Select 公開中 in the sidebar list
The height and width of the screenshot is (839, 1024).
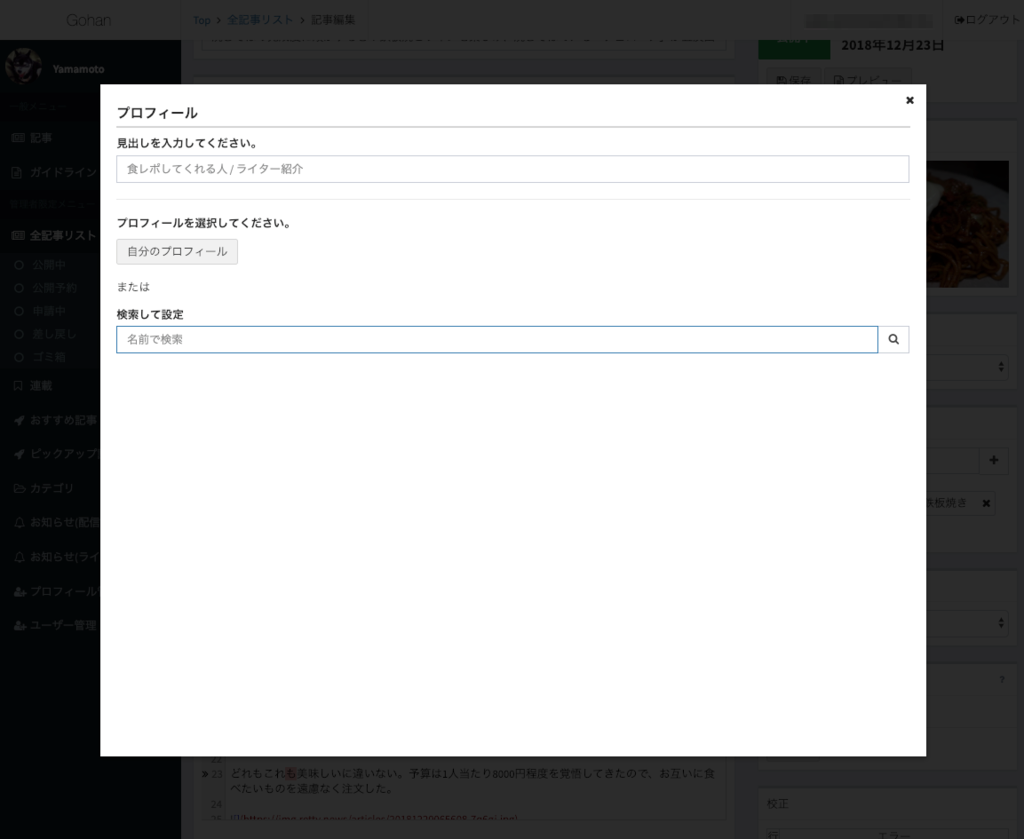click(x=49, y=265)
